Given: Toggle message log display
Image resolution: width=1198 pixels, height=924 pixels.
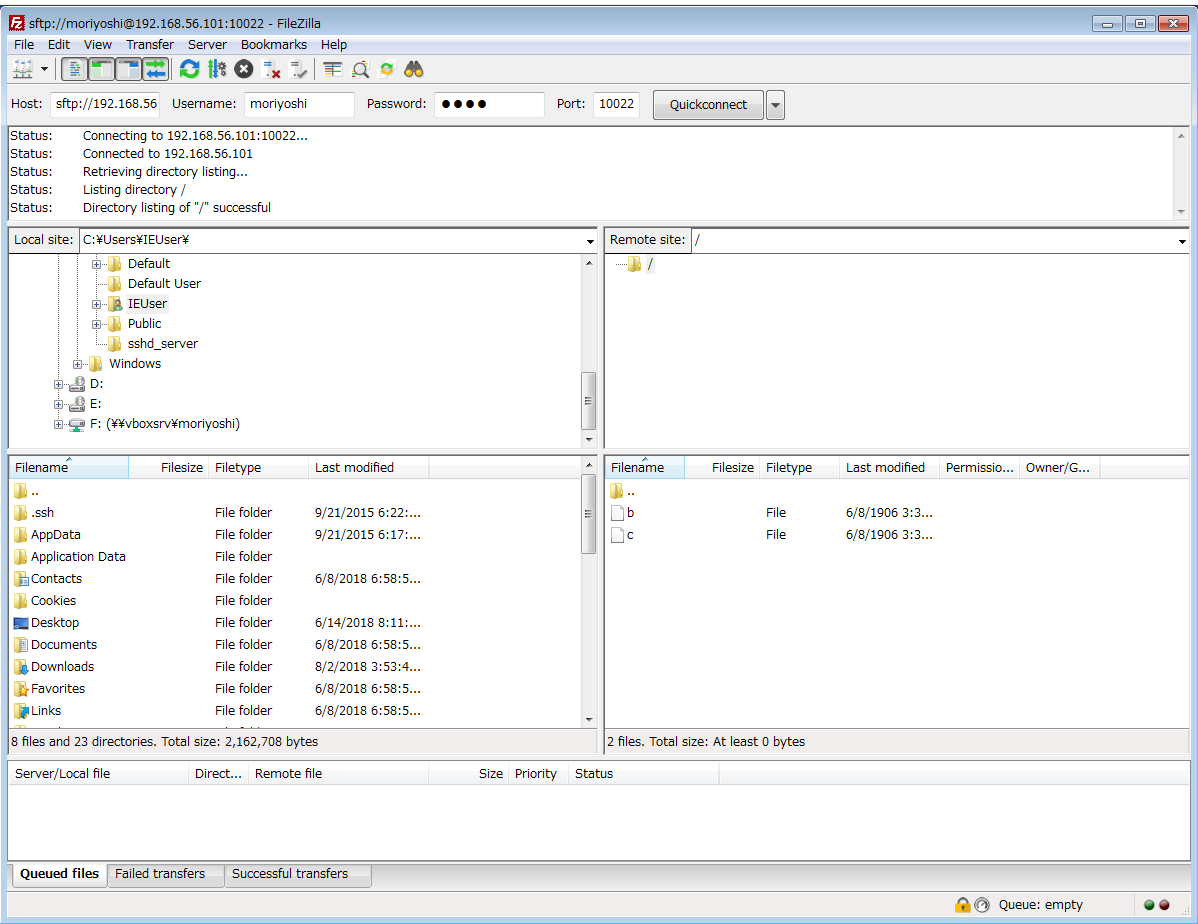Looking at the screenshot, I should pos(74,70).
